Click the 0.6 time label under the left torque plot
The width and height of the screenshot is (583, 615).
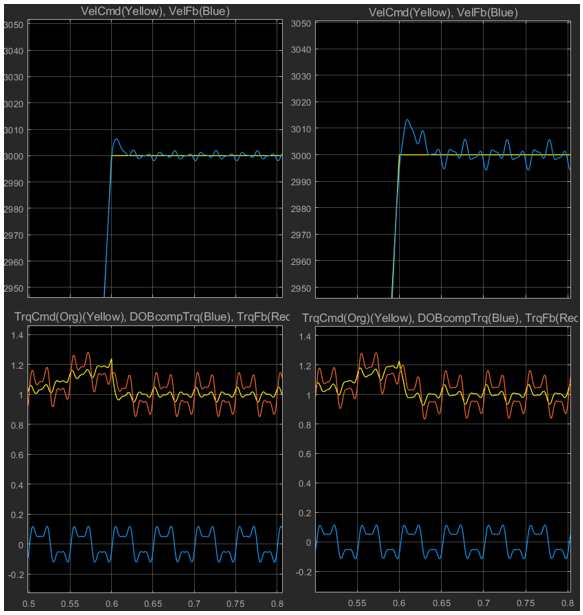[x=112, y=604]
